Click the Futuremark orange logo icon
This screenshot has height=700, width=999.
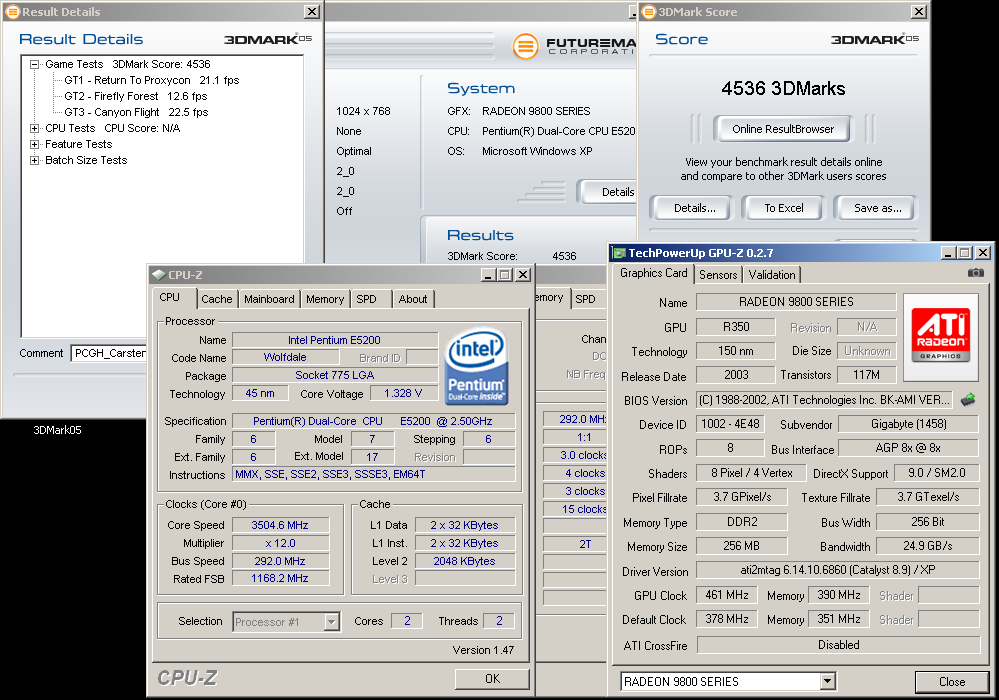(526, 46)
